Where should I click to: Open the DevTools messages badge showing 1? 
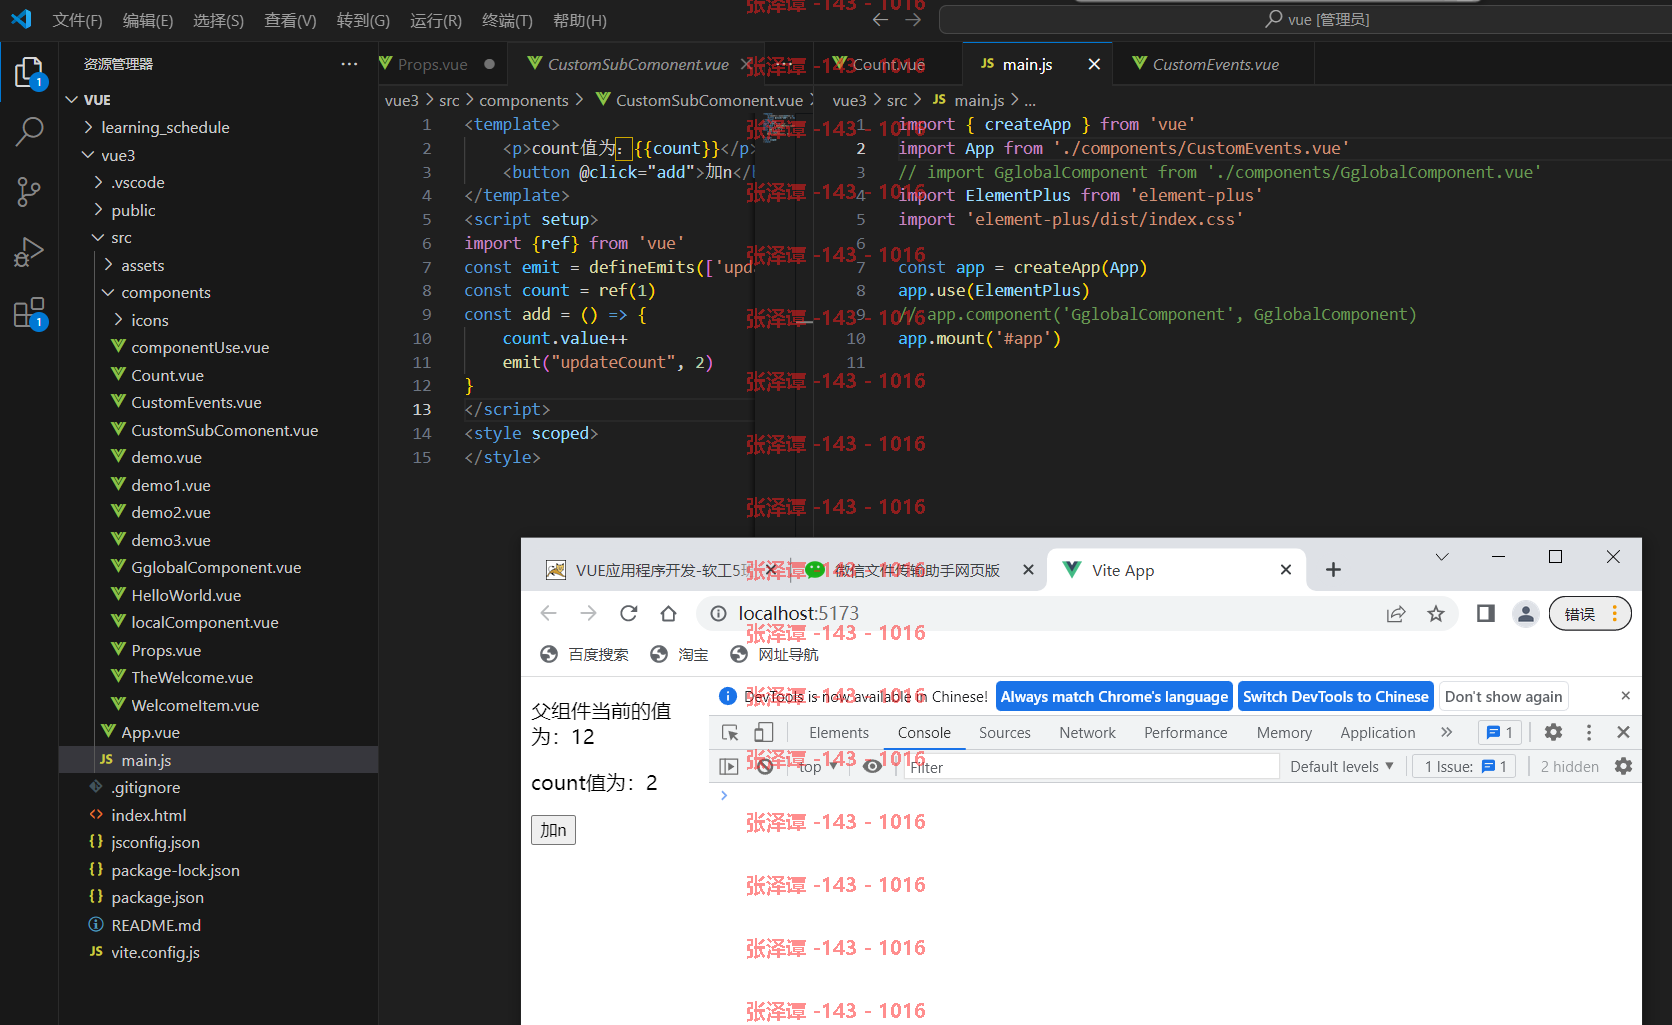pos(1499,732)
